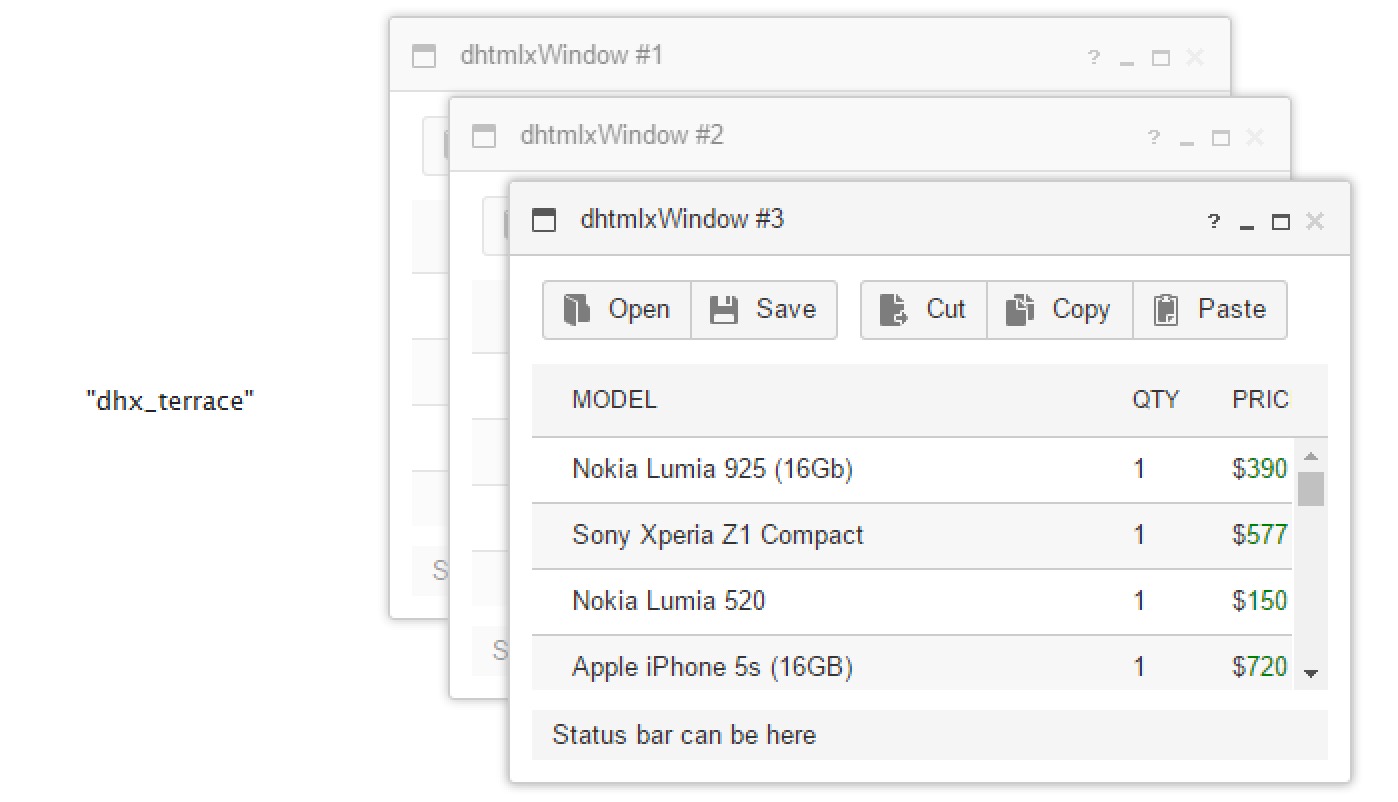
Task: Click the window icon of dhtmlxWindow #1
Action: (x=424, y=56)
